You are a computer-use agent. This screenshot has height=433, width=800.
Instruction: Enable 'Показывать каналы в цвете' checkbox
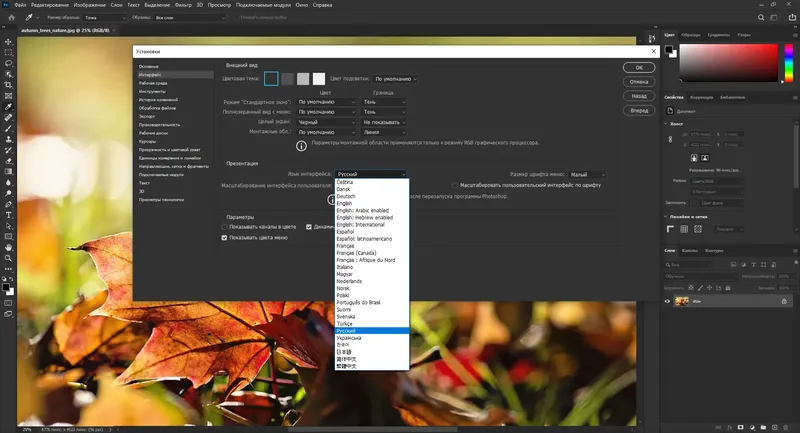224,227
